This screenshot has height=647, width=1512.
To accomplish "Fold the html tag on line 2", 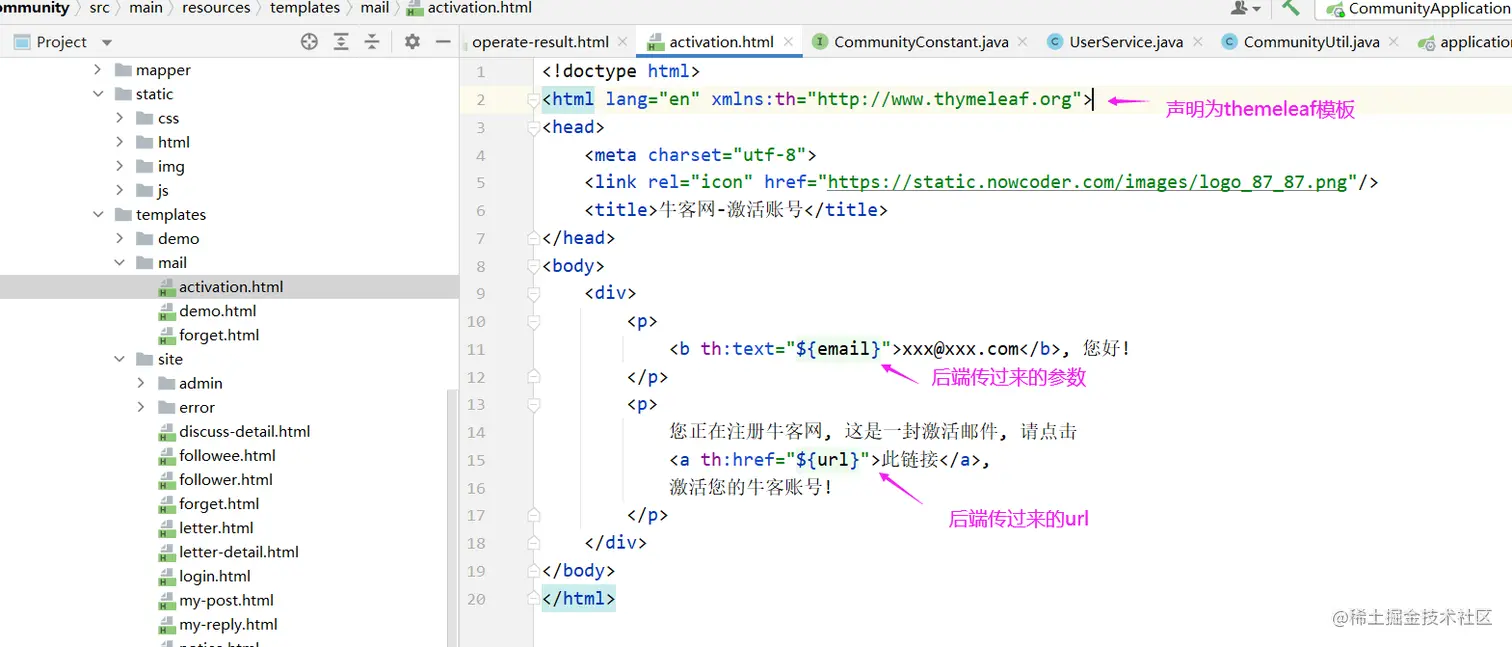I will pos(533,99).
